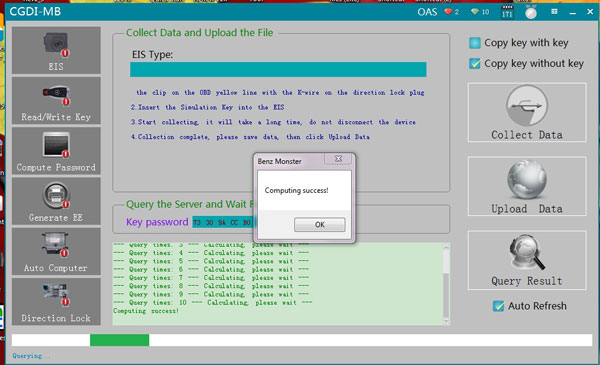Close the CGDI-MB window
Screen dimensions: 600x365
coord(590,12)
